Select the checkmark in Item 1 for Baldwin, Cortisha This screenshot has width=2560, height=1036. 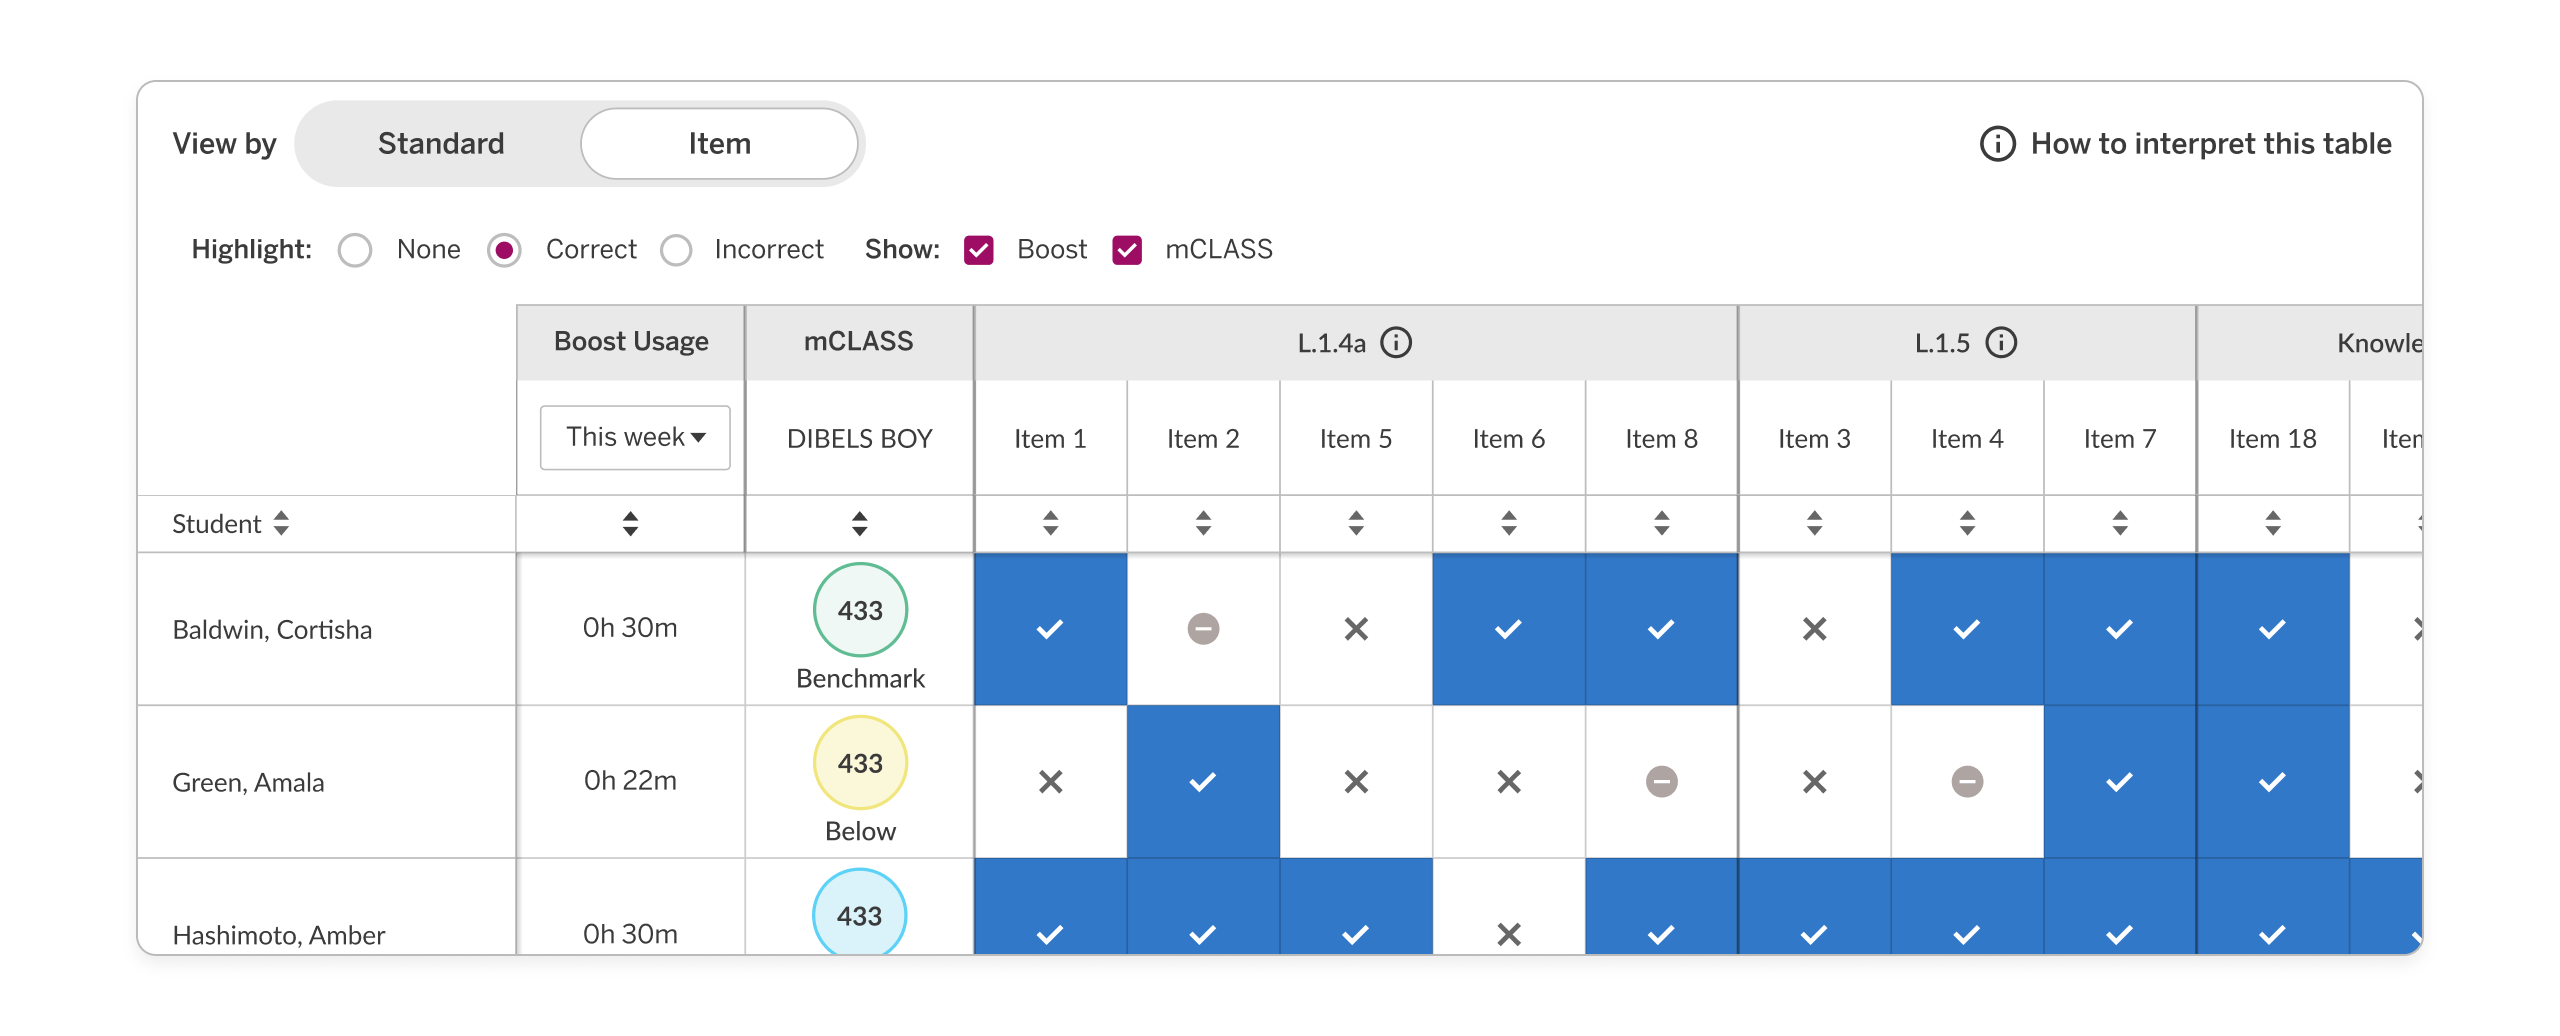click(1050, 629)
